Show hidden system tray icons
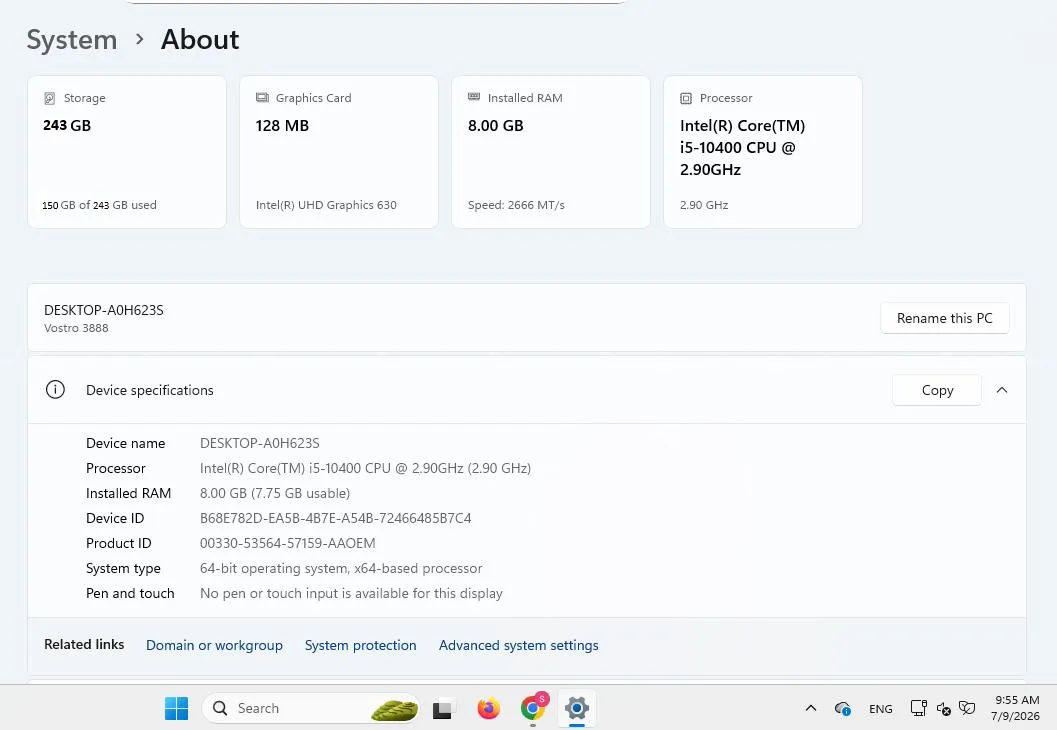 pos(811,708)
